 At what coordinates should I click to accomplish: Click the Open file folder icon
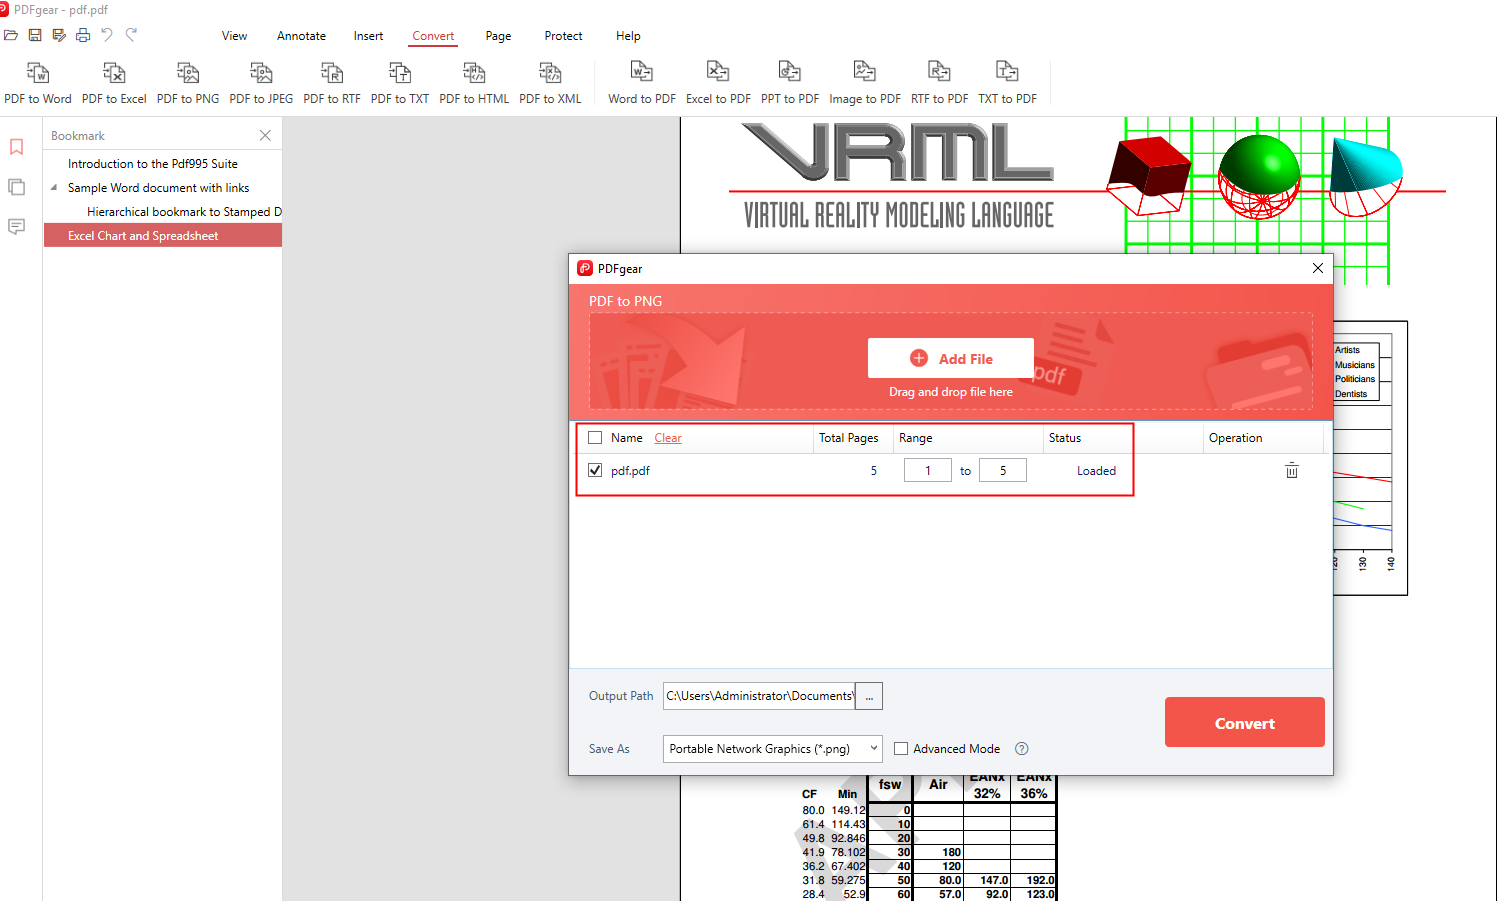pos(11,35)
